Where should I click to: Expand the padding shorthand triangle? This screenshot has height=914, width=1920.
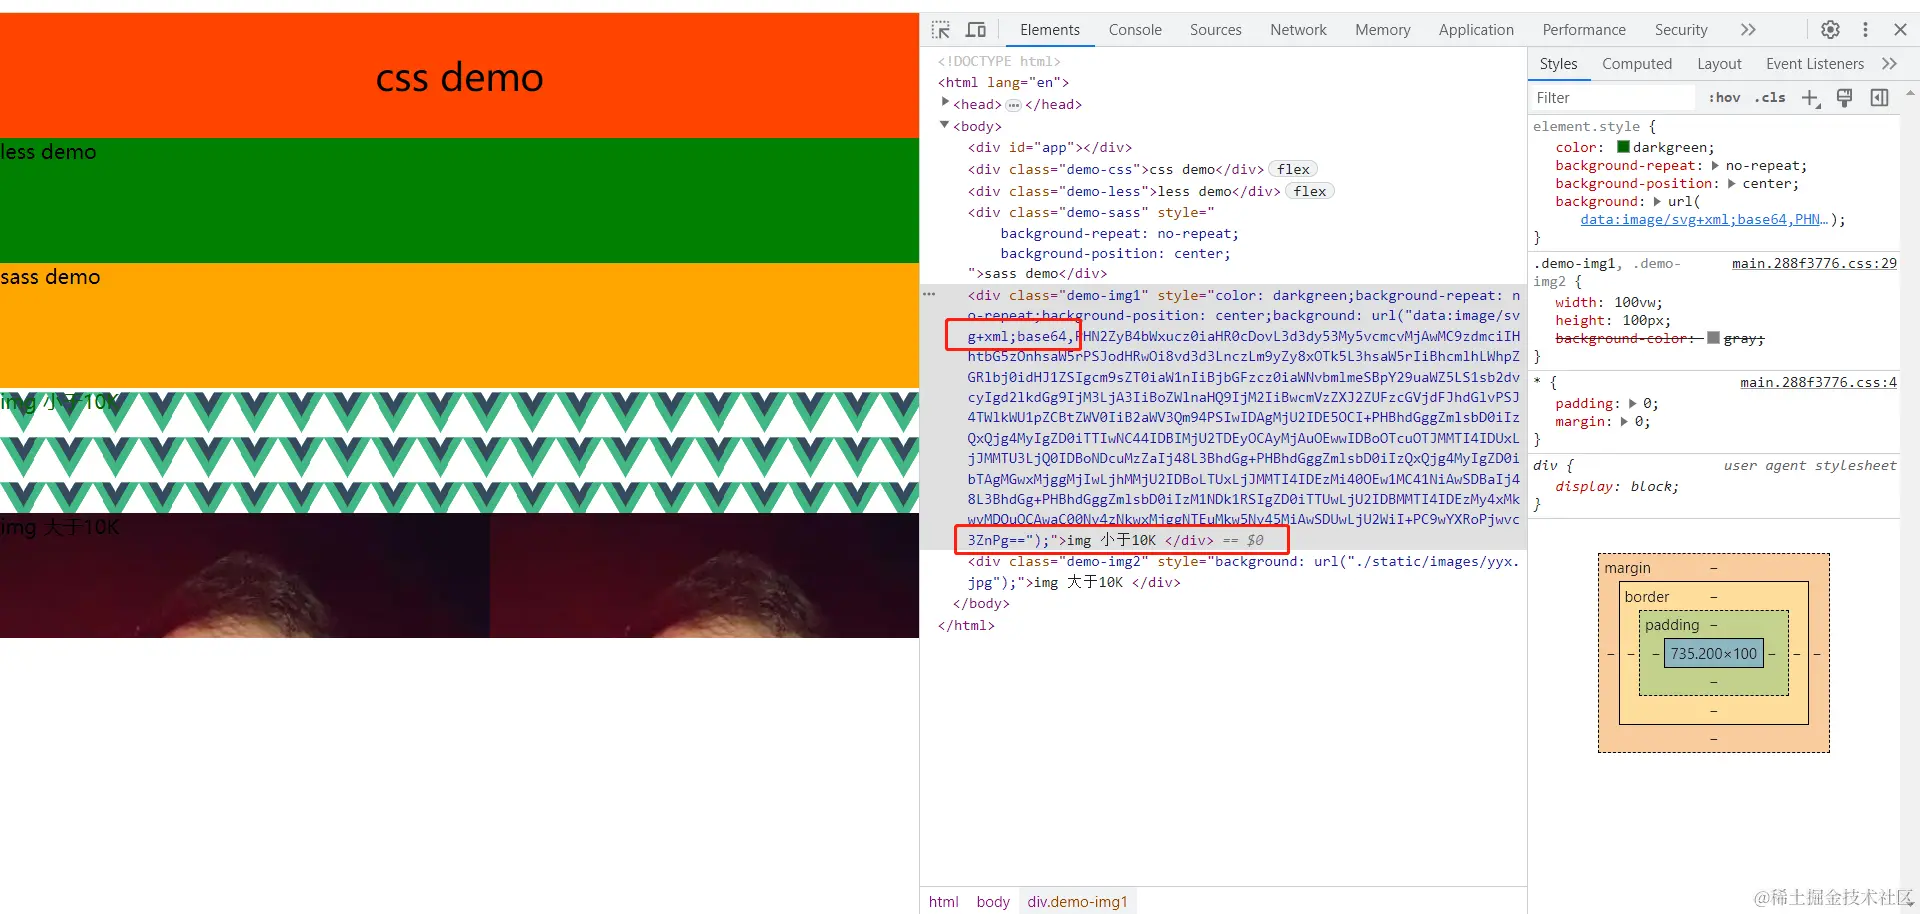coord(1633,403)
